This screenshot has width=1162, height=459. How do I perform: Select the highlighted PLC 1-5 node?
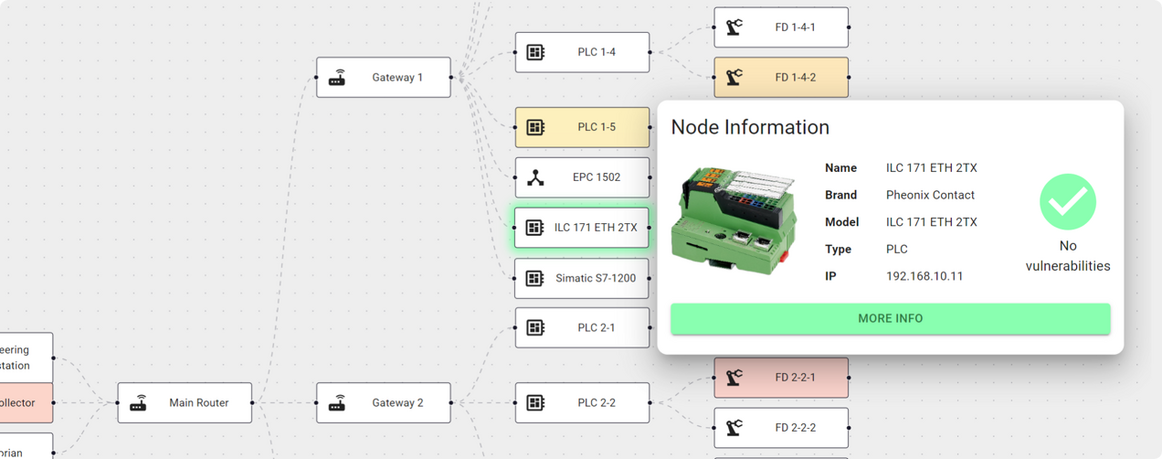point(582,128)
